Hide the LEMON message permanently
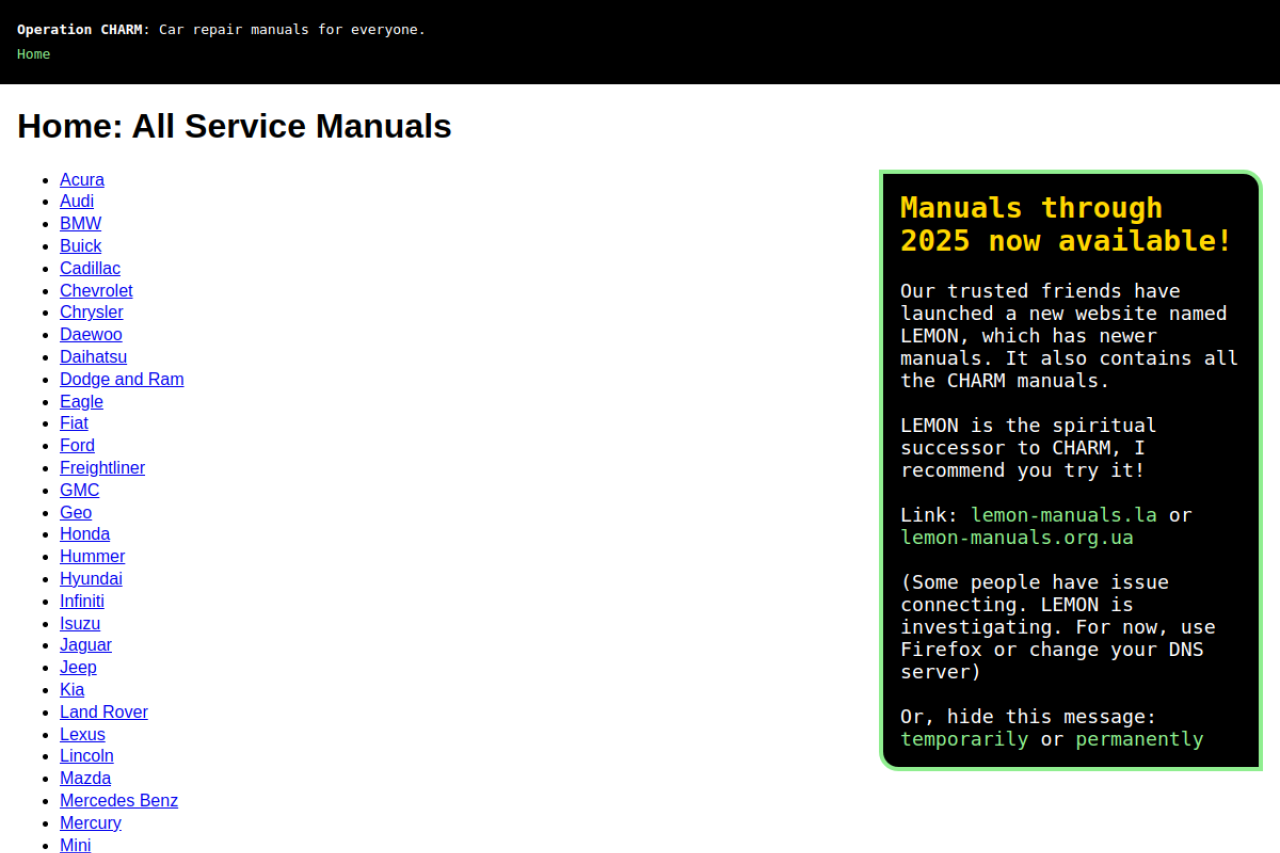This screenshot has height=853, width=1280. pos(1139,739)
